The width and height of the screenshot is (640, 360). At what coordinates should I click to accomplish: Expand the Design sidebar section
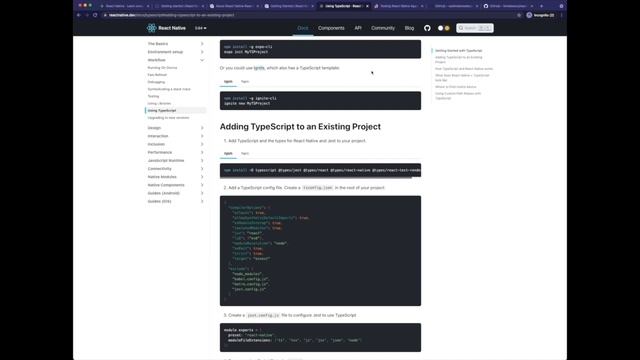pos(176,128)
